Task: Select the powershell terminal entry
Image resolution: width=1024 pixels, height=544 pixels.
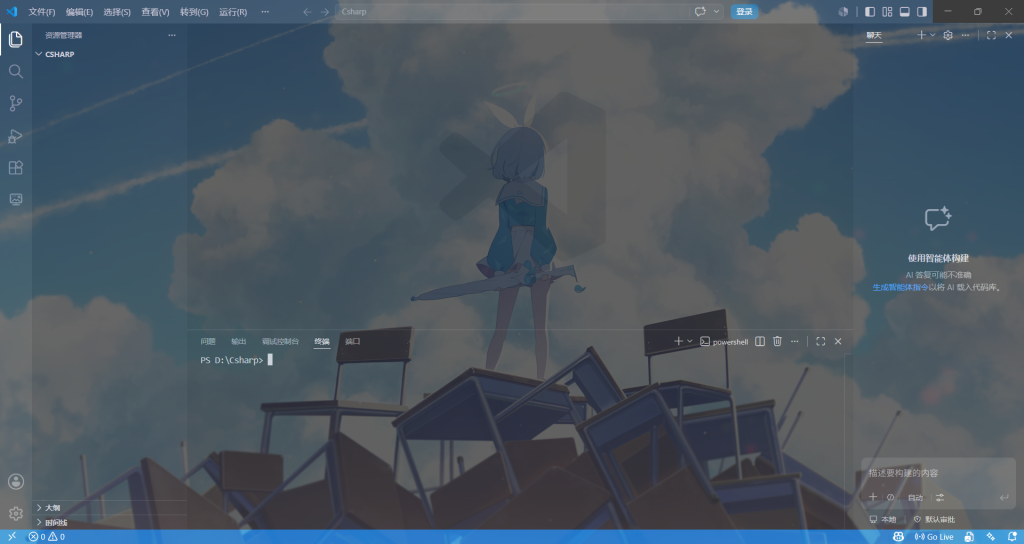Action: 724,342
